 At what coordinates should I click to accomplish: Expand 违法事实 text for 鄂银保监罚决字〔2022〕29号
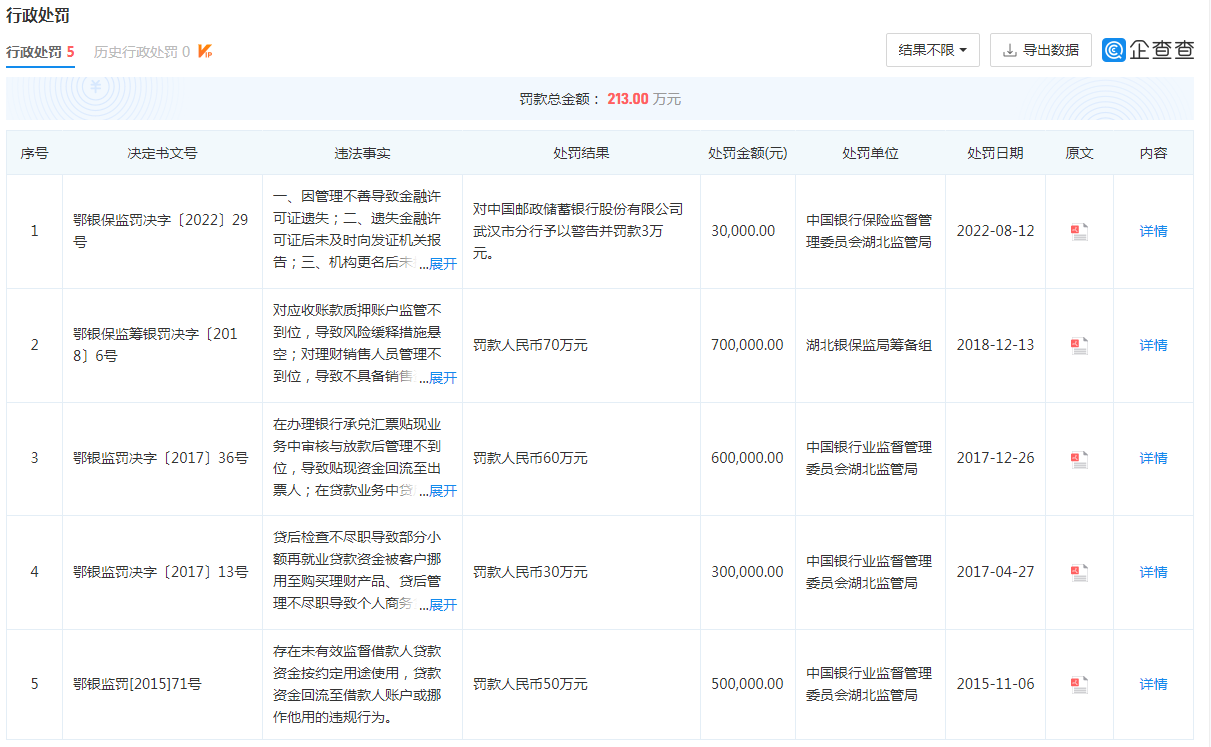tap(443, 264)
